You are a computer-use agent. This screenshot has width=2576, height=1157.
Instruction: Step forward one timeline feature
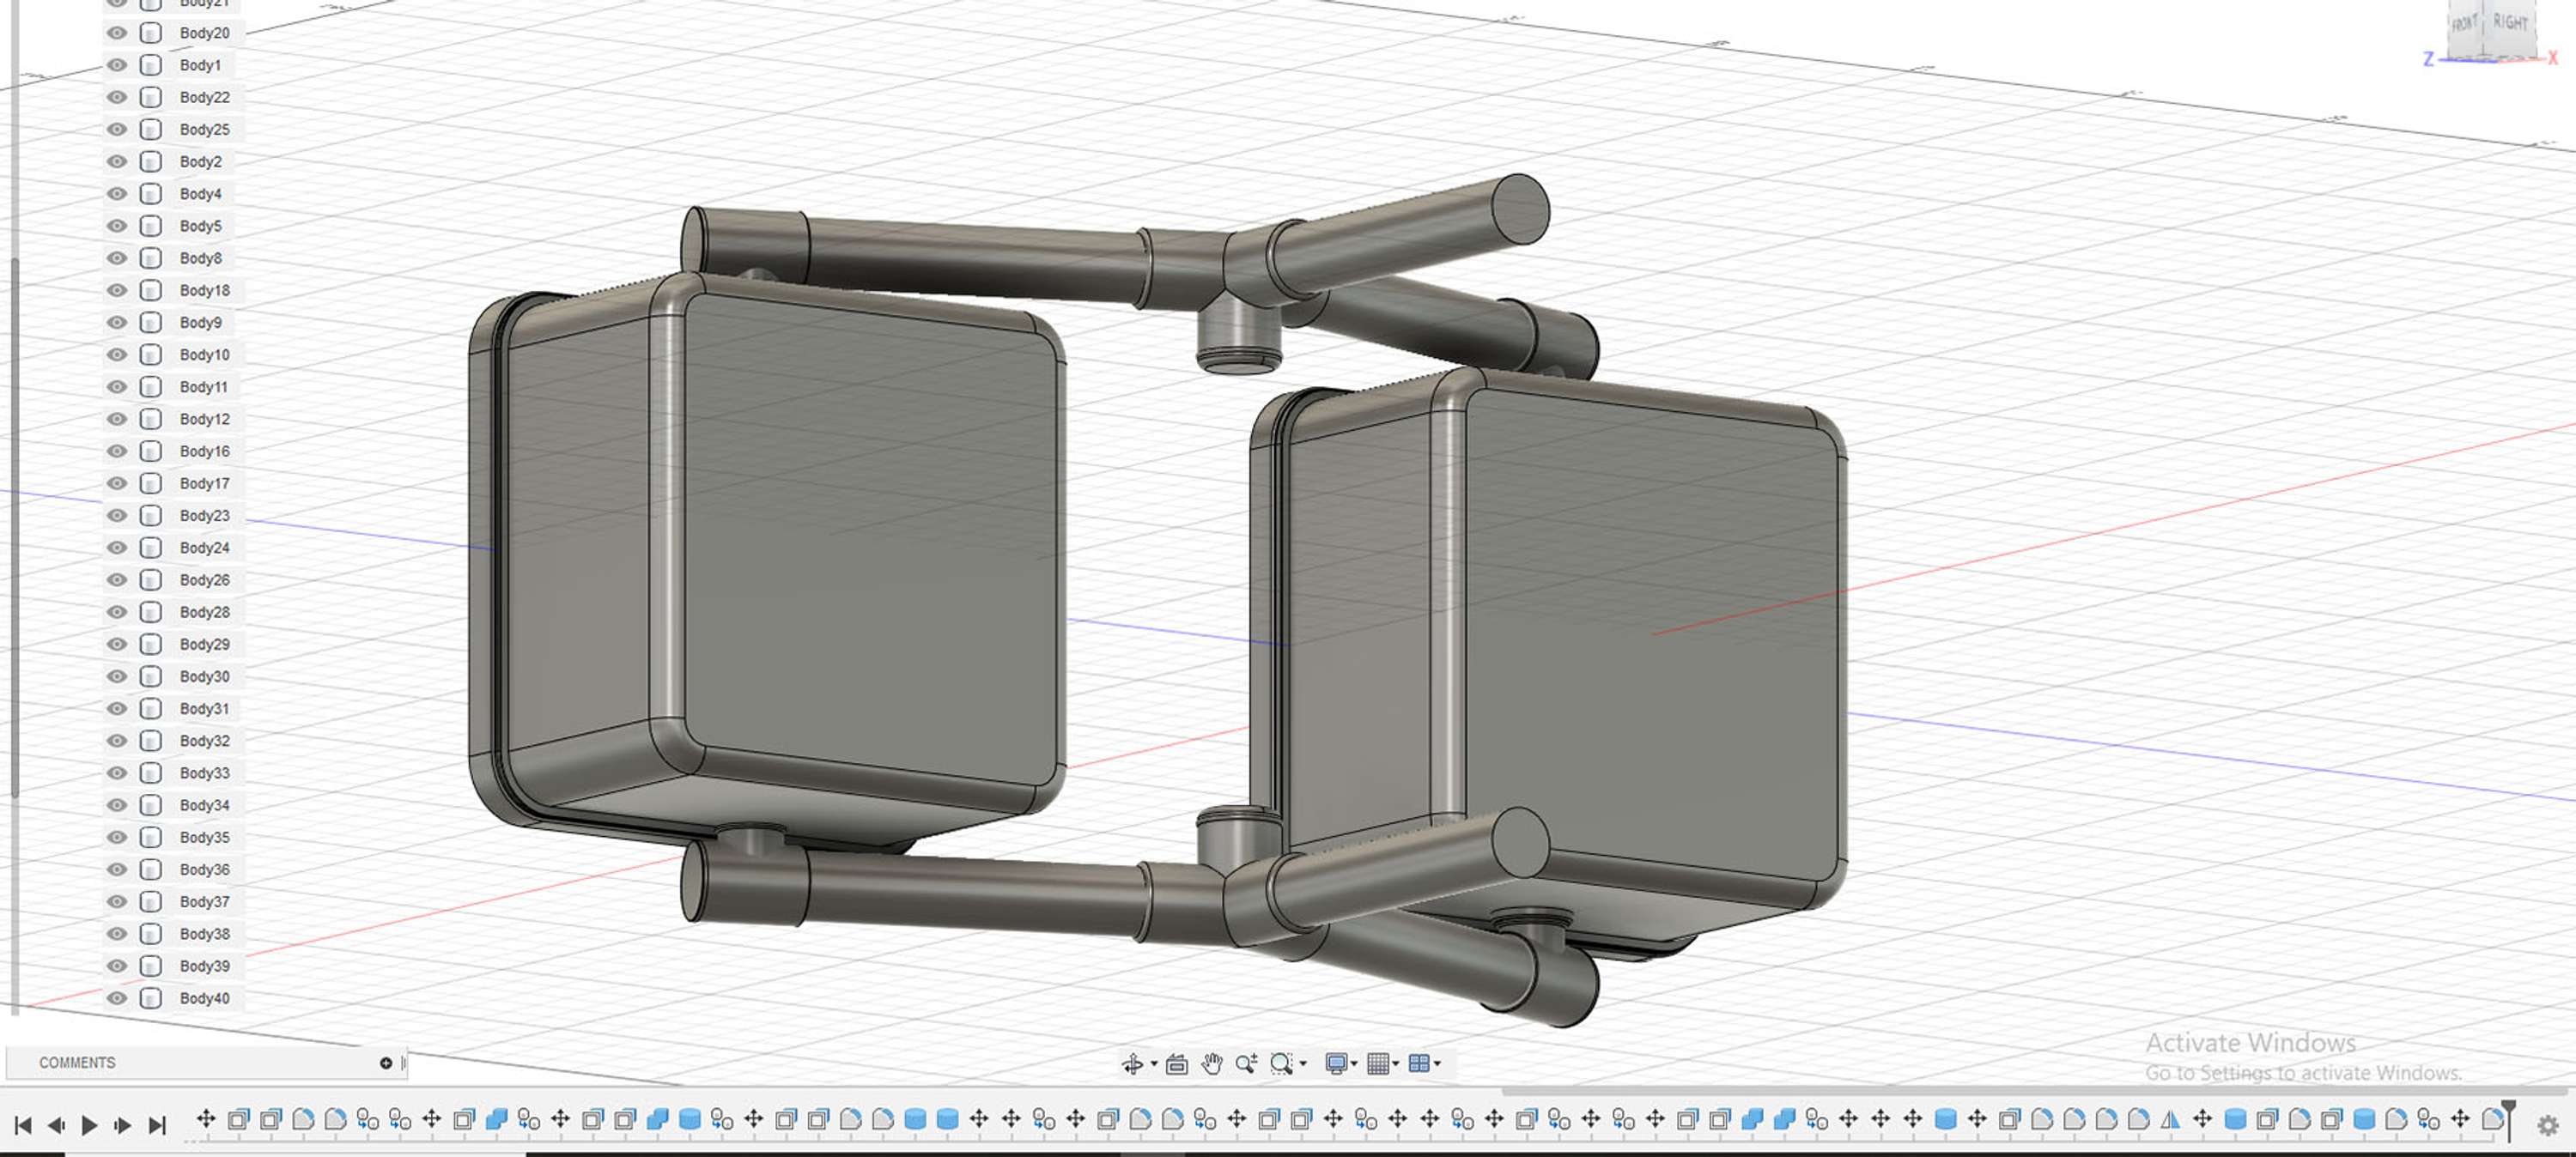coord(122,1126)
